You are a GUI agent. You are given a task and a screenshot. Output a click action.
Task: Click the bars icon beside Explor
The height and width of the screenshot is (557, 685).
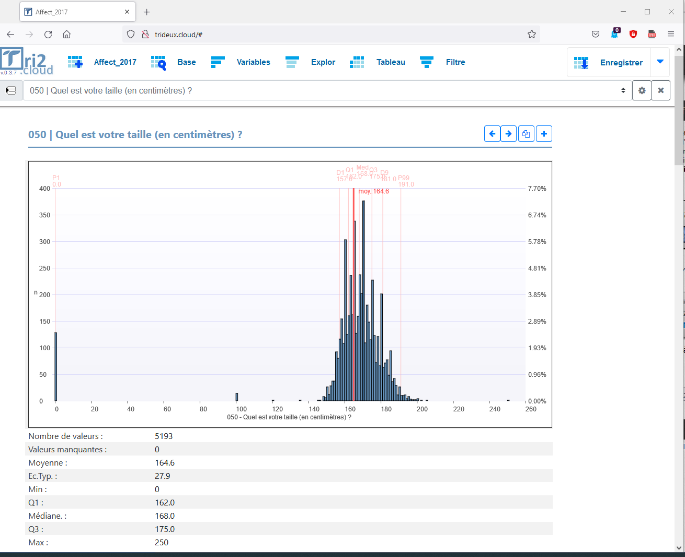[292, 62]
